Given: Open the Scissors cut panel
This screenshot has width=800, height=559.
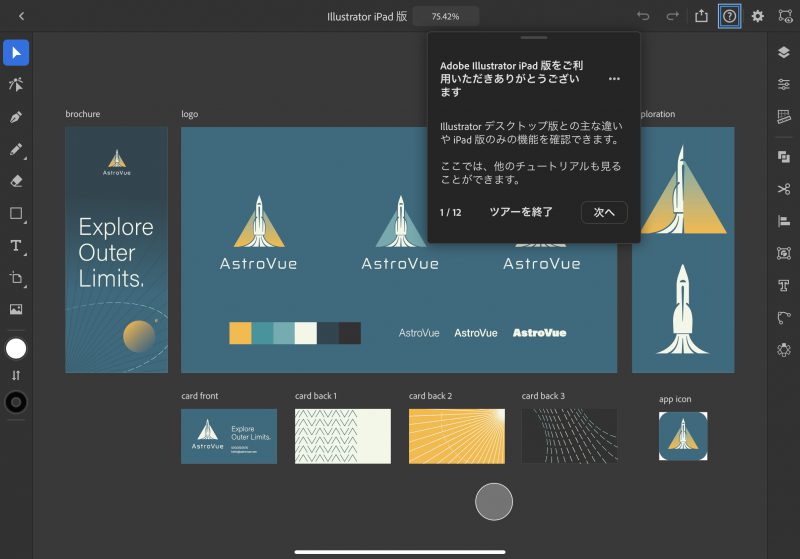Looking at the screenshot, I should tap(784, 189).
